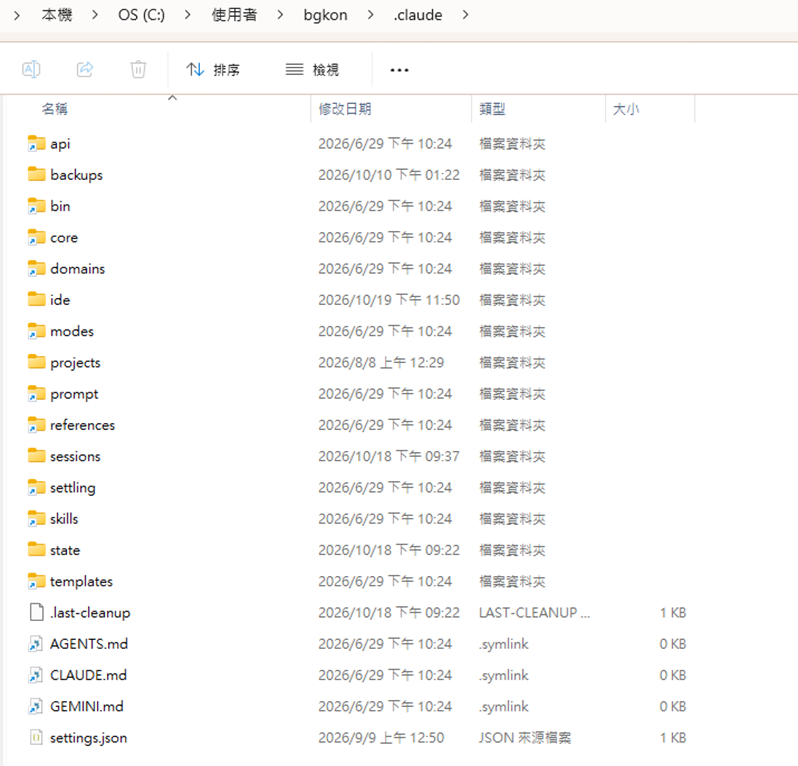Click the templates folder name
This screenshot has height=766, width=798.
tap(81, 582)
